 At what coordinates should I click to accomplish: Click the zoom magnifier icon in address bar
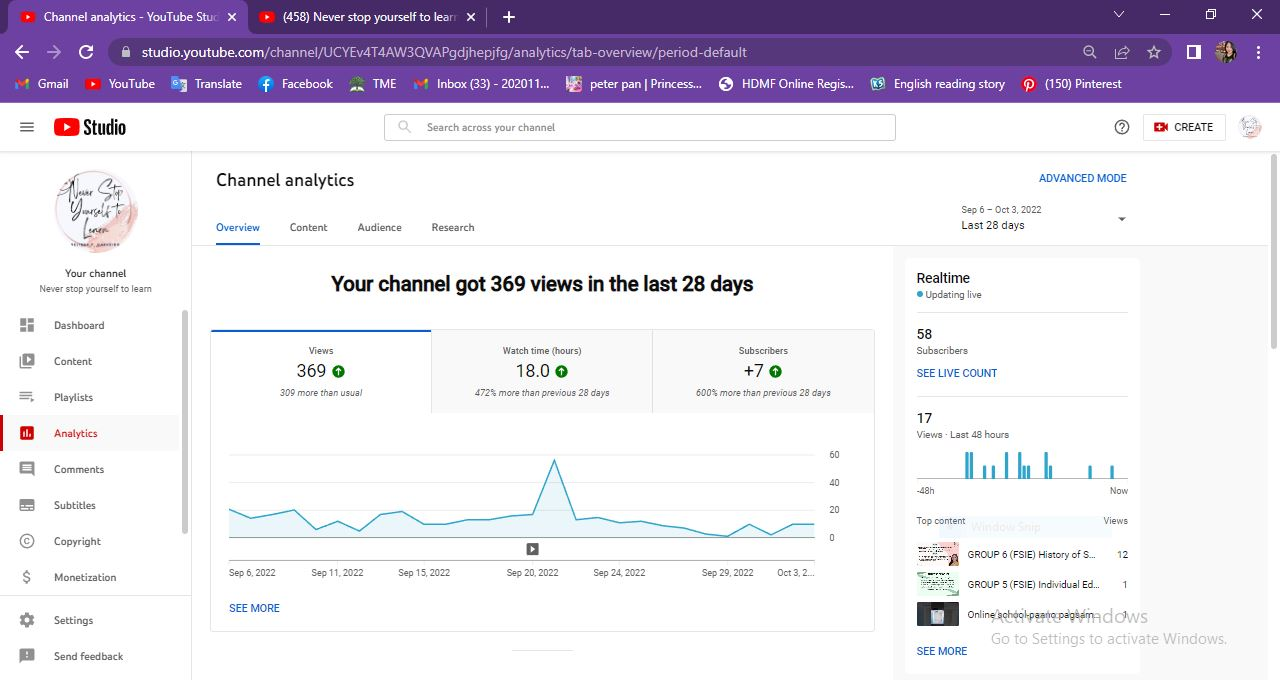coord(1090,52)
